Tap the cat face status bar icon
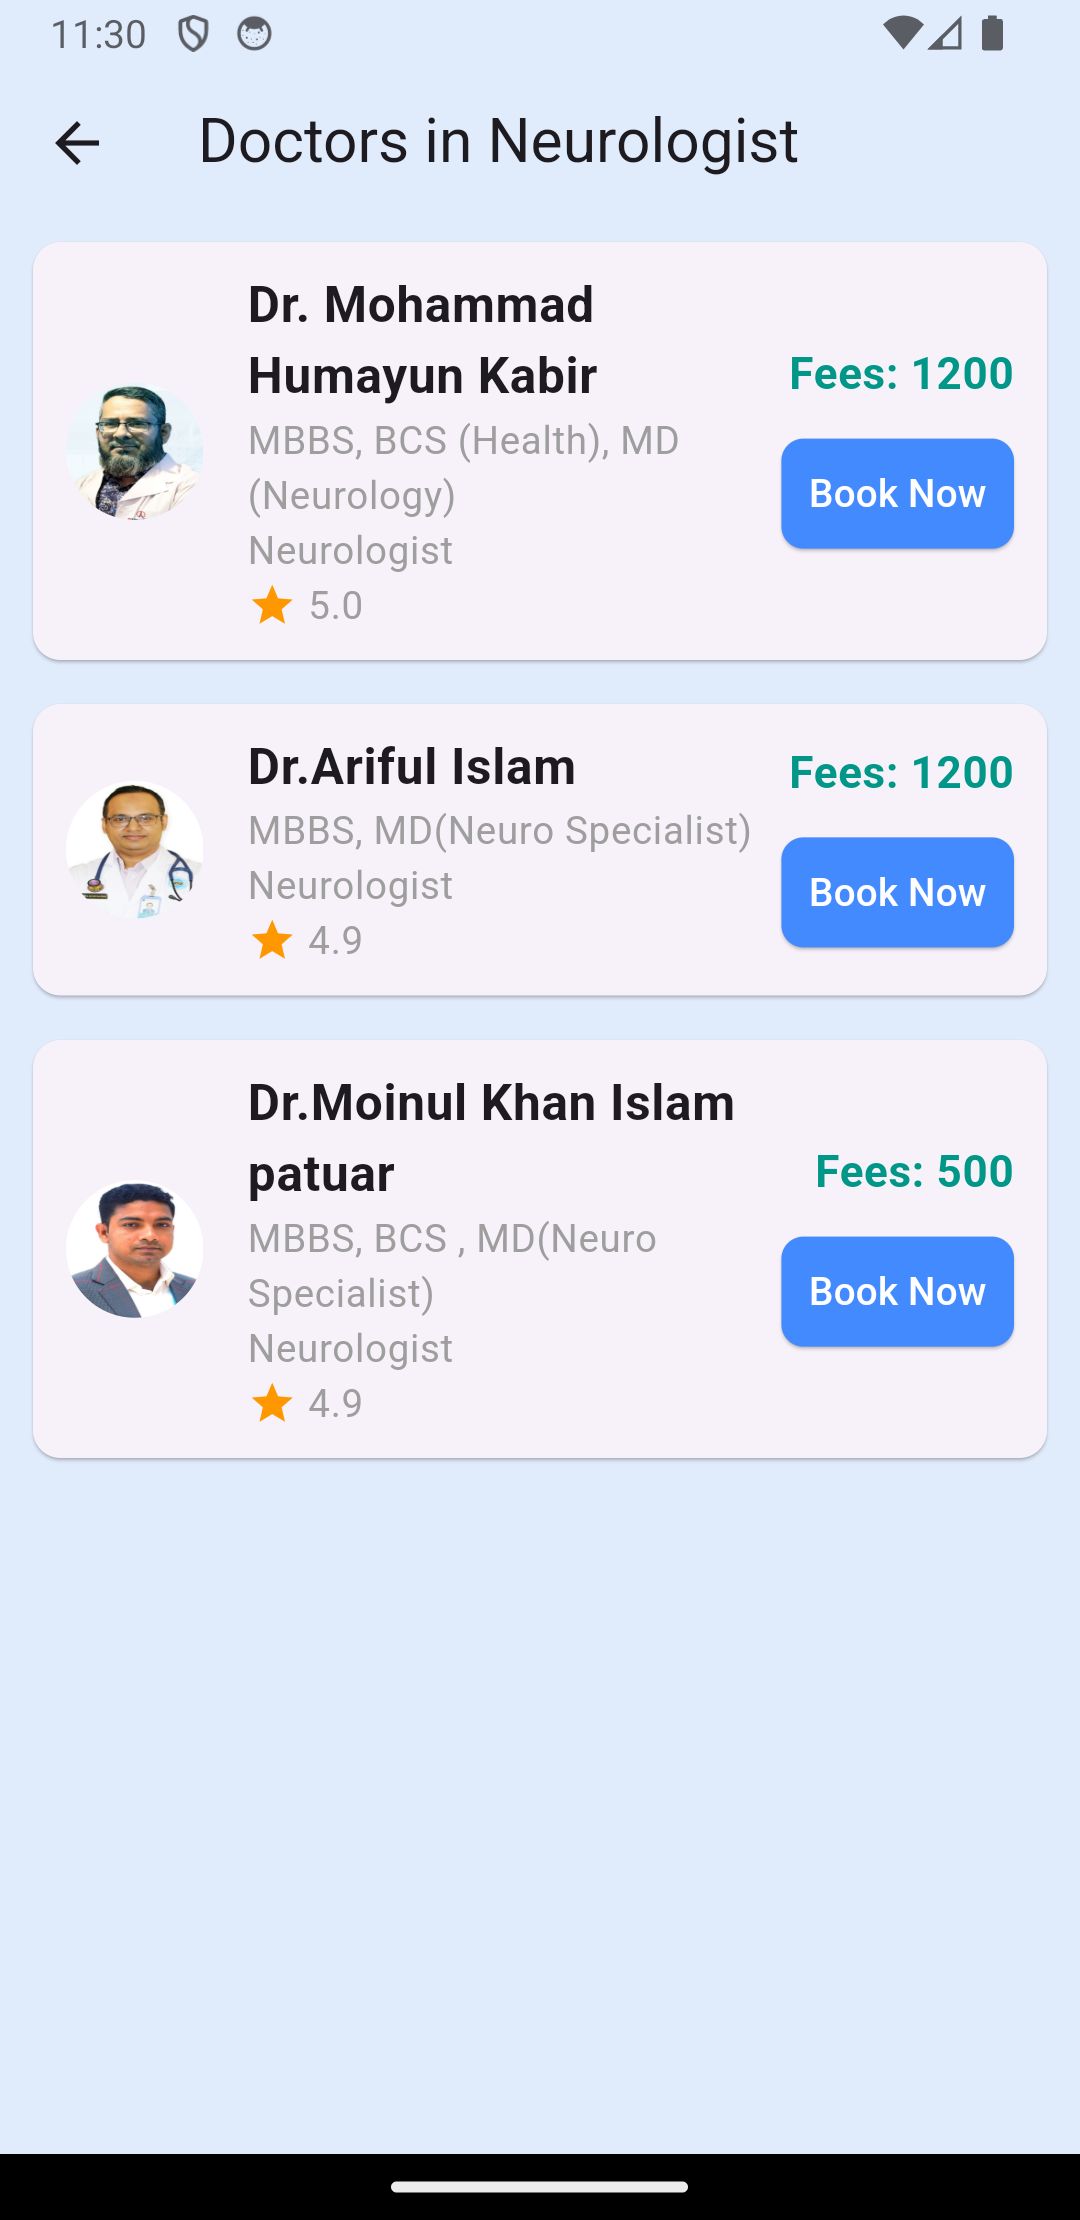The image size is (1080, 2220). pos(254,34)
